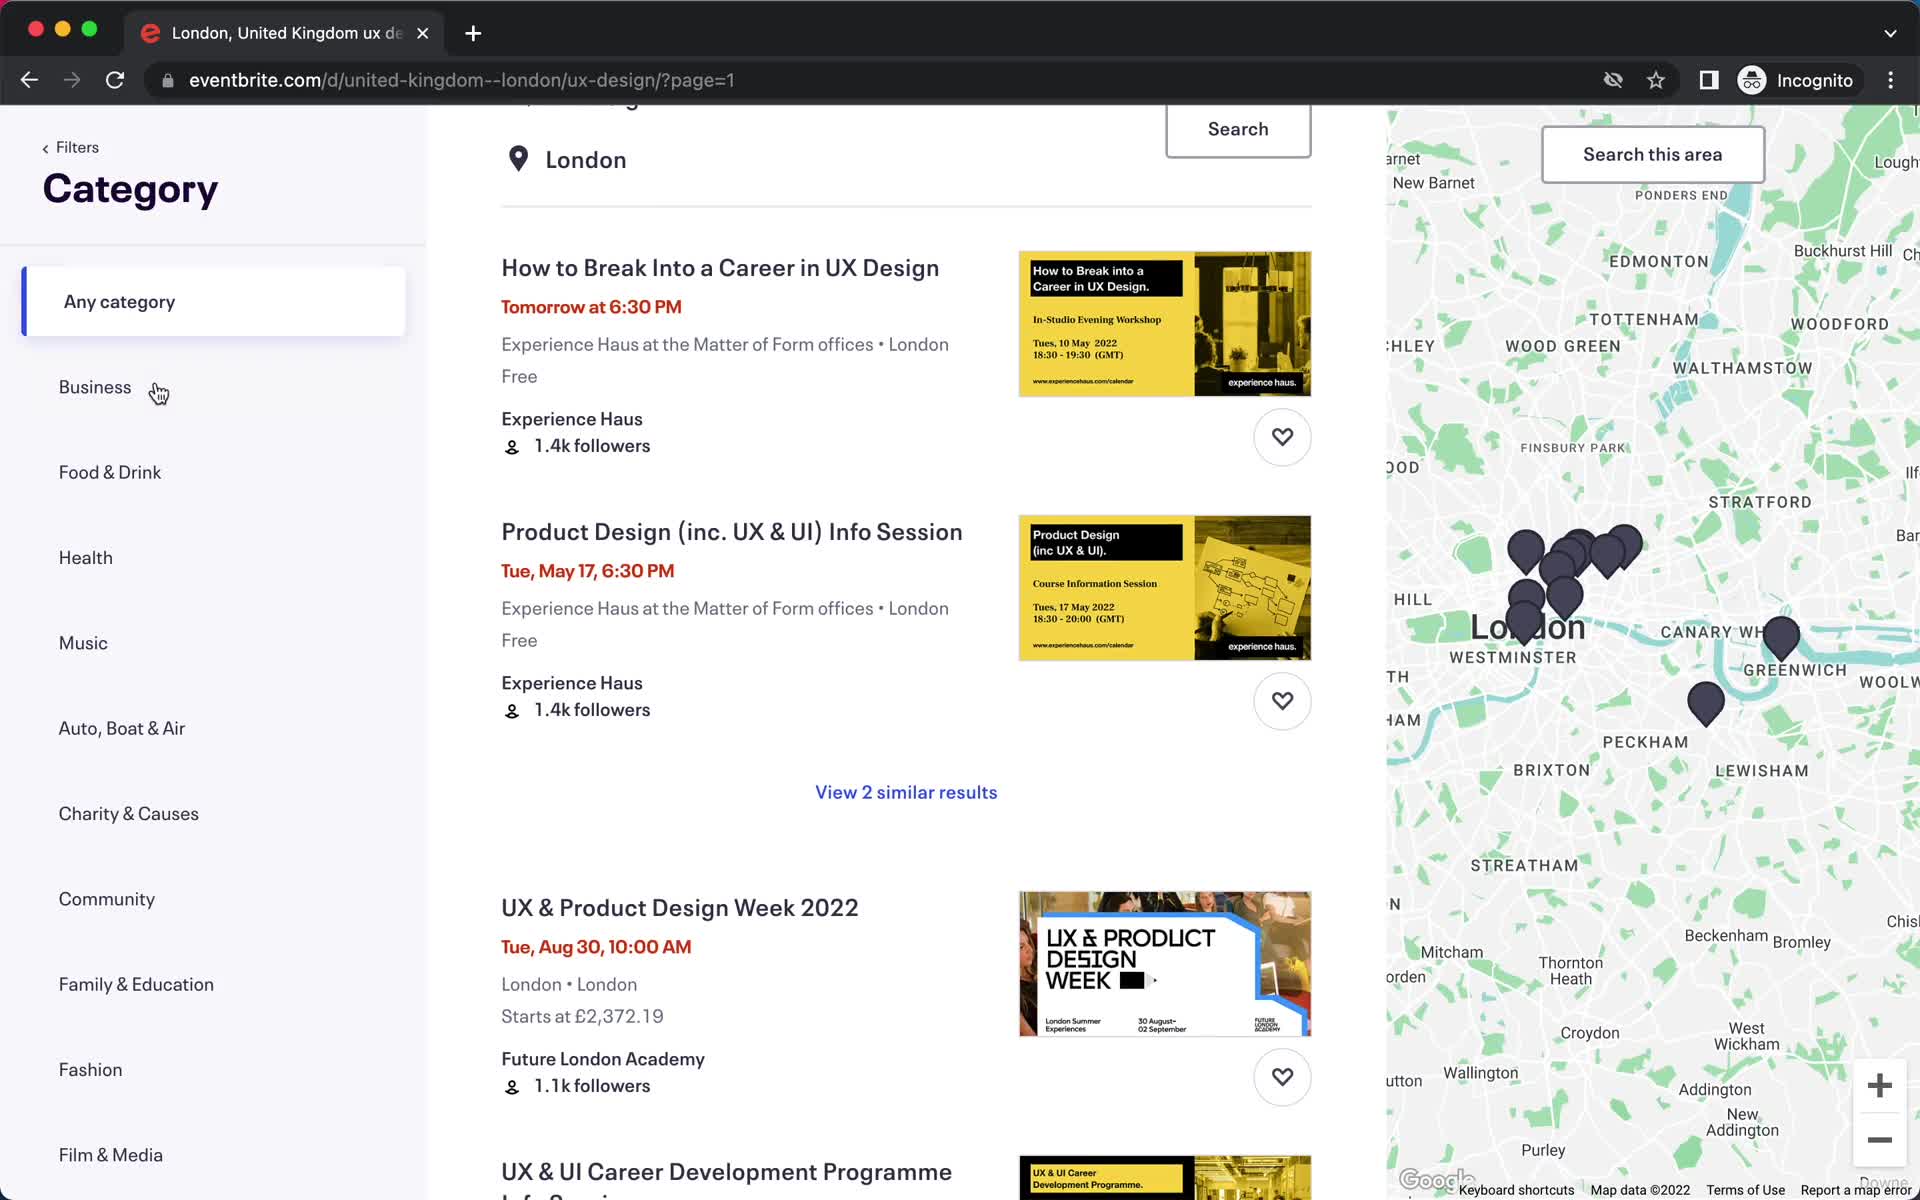Choose Food & Drink category
Screen dimensions: 1920x1200
(x=110, y=472)
